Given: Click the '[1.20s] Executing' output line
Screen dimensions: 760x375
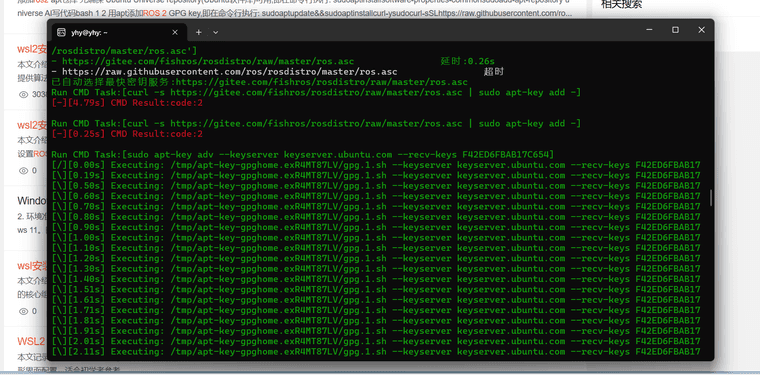Looking at the screenshot, I should pos(376,258).
